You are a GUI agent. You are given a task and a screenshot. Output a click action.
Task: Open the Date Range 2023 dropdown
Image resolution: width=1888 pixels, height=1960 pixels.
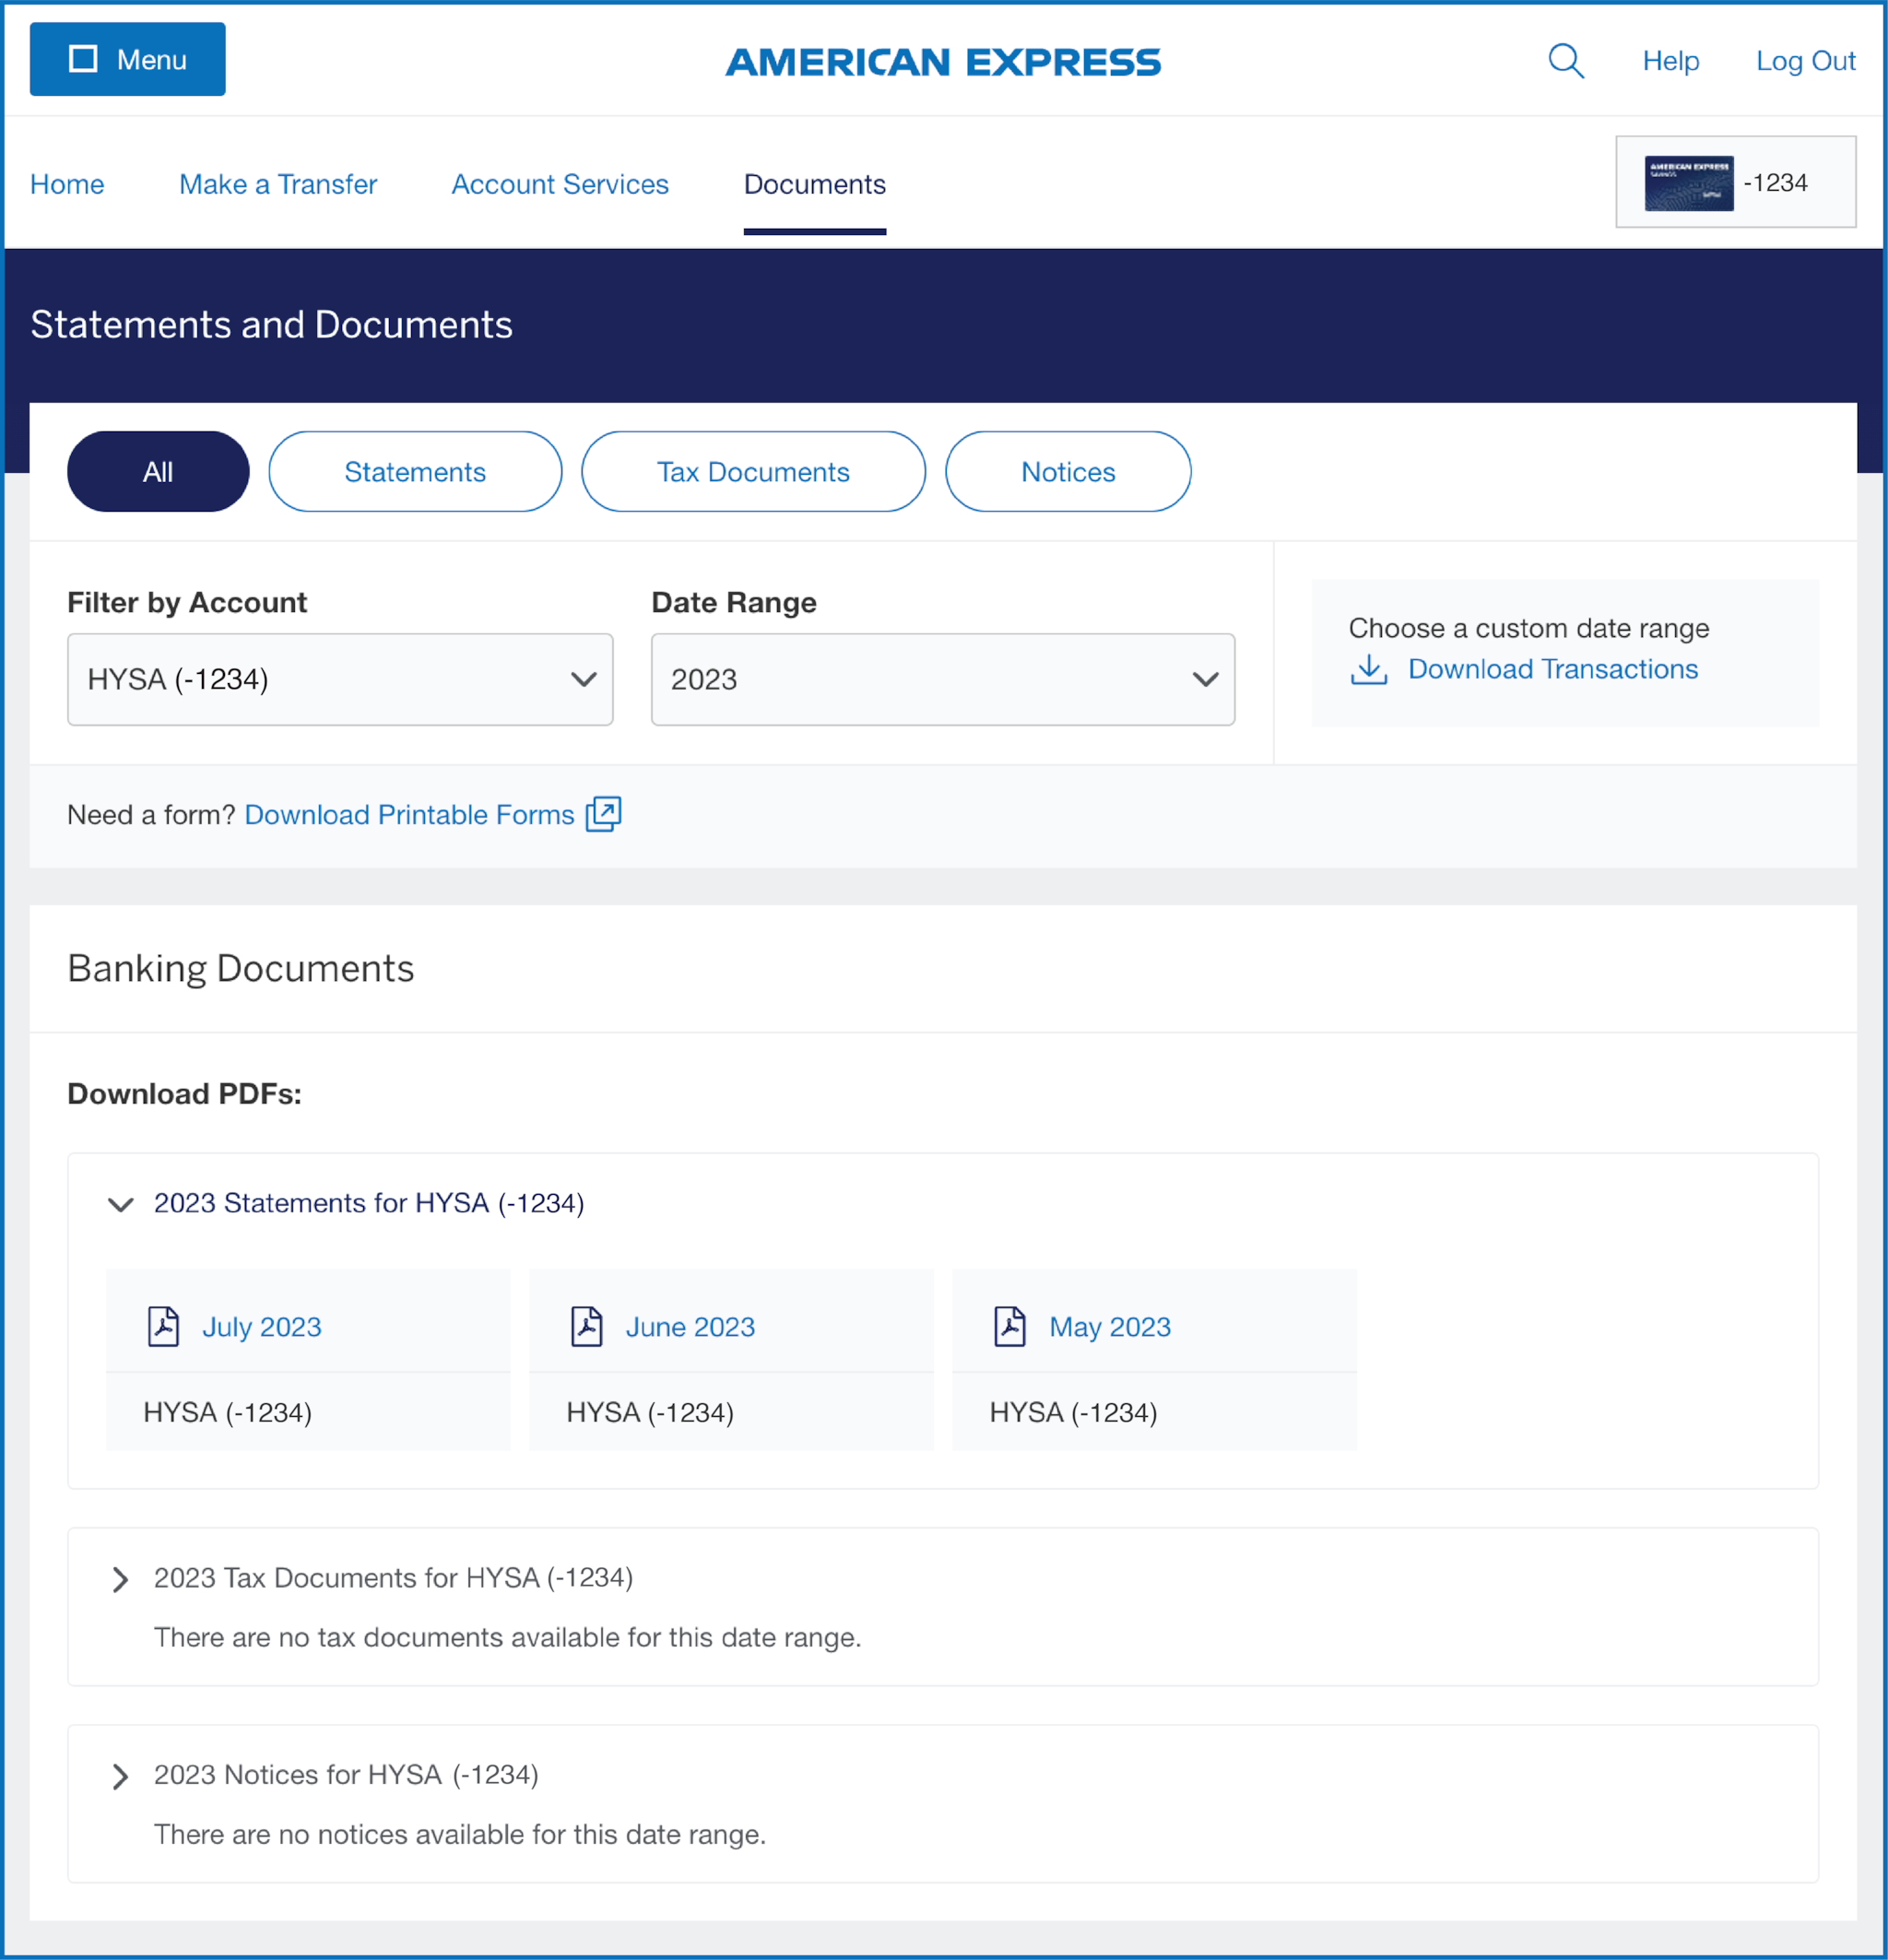tap(942, 679)
